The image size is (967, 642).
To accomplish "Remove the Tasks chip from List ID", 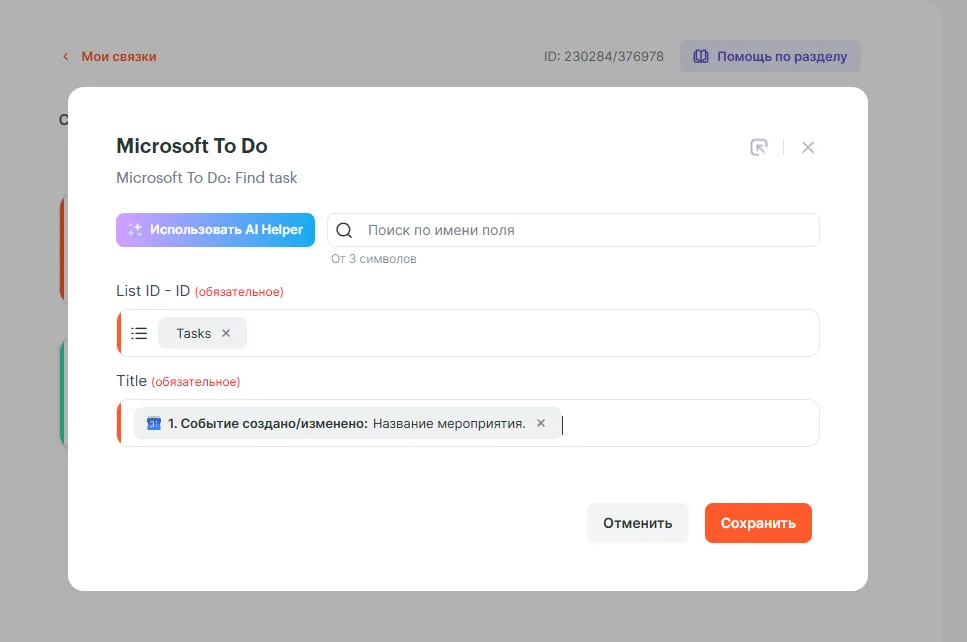I will click(226, 333).
